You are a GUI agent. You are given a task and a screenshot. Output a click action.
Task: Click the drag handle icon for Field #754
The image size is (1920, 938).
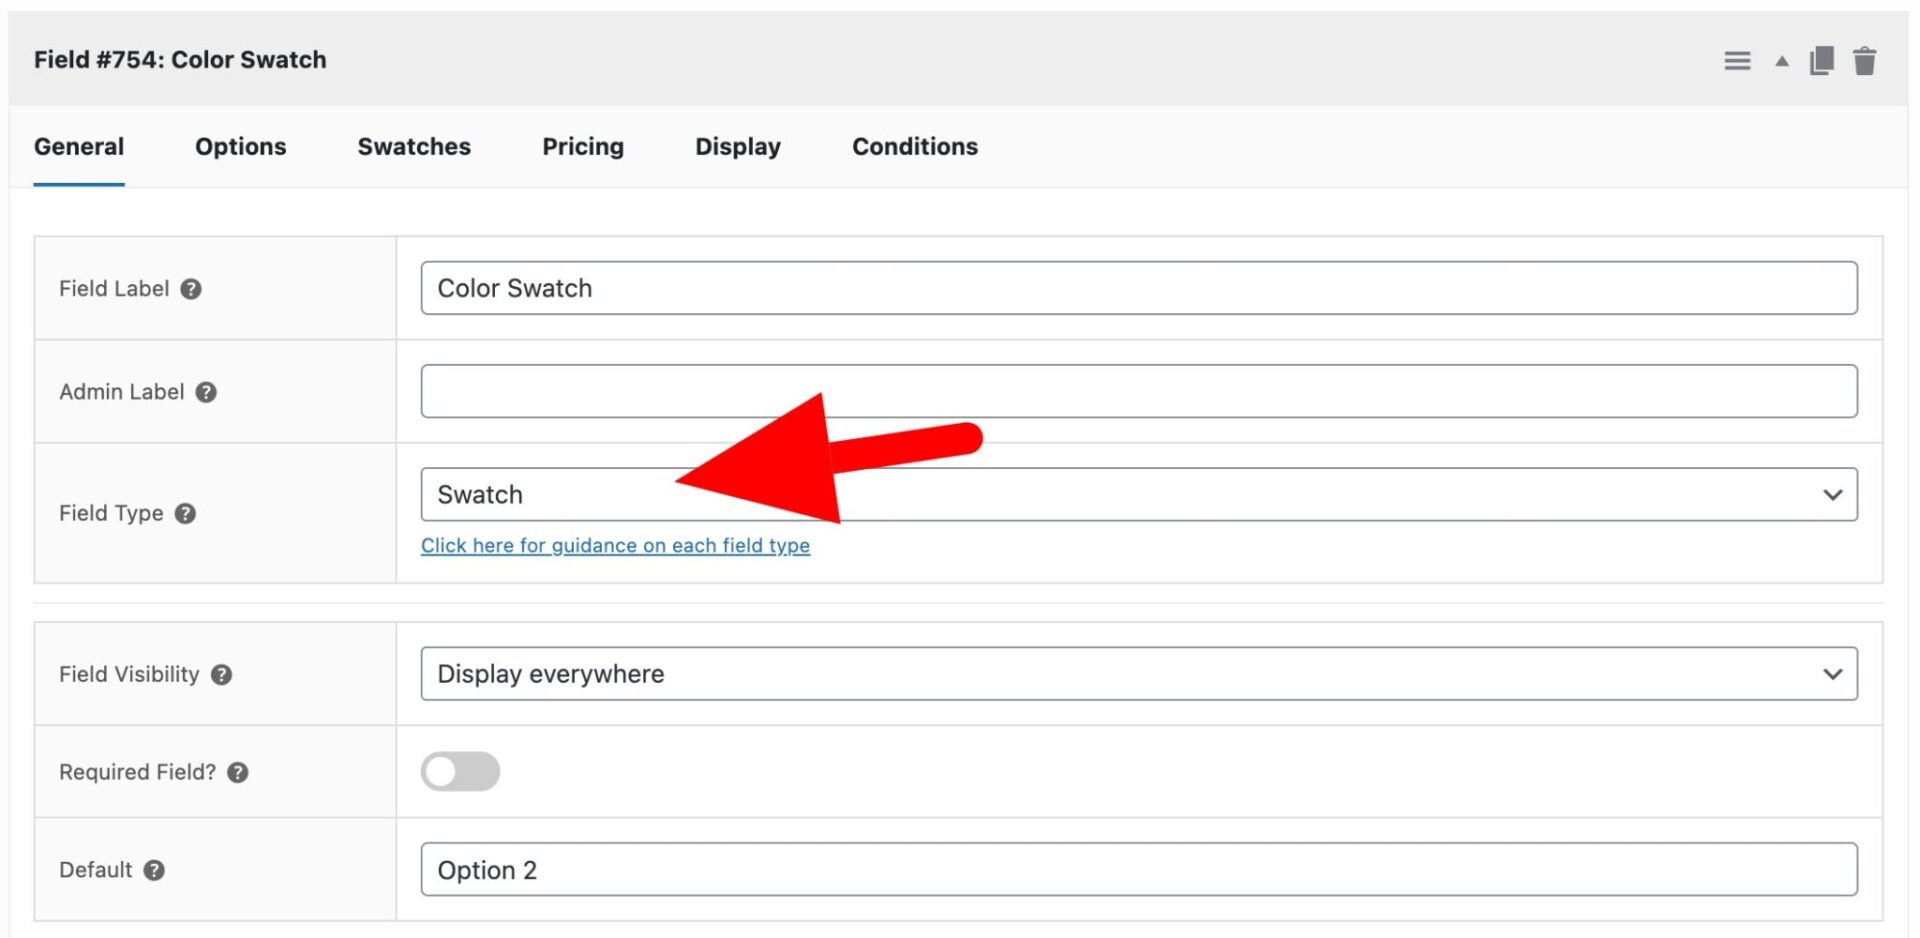pyautogui.click(x=1737, y=60)
